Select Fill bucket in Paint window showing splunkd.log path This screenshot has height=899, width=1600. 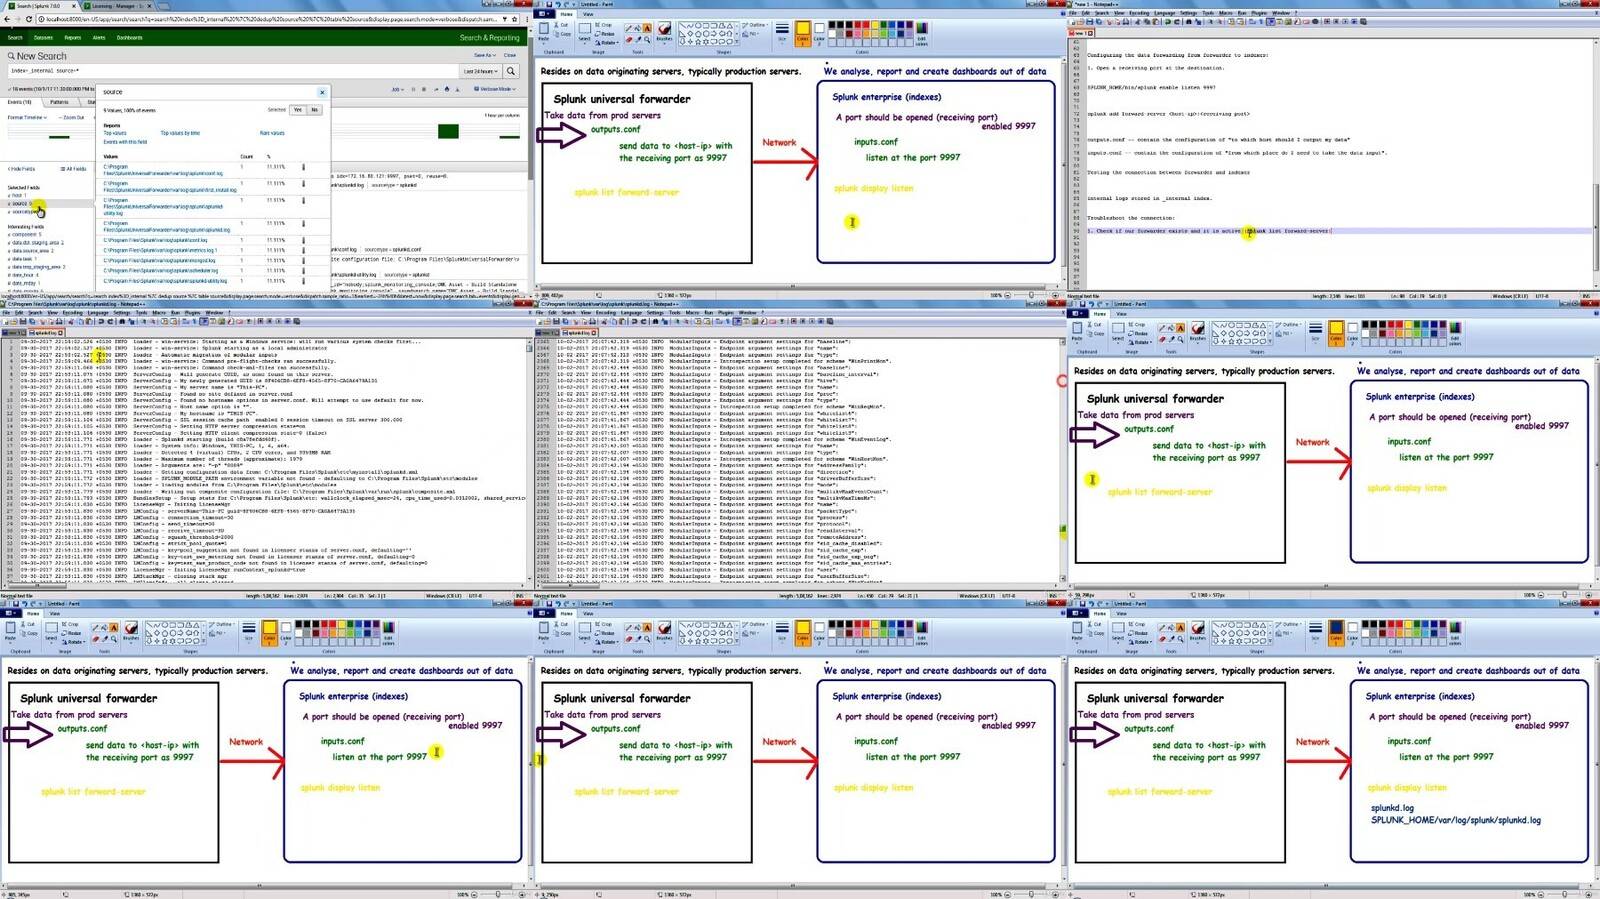(x=1171, y=627)
